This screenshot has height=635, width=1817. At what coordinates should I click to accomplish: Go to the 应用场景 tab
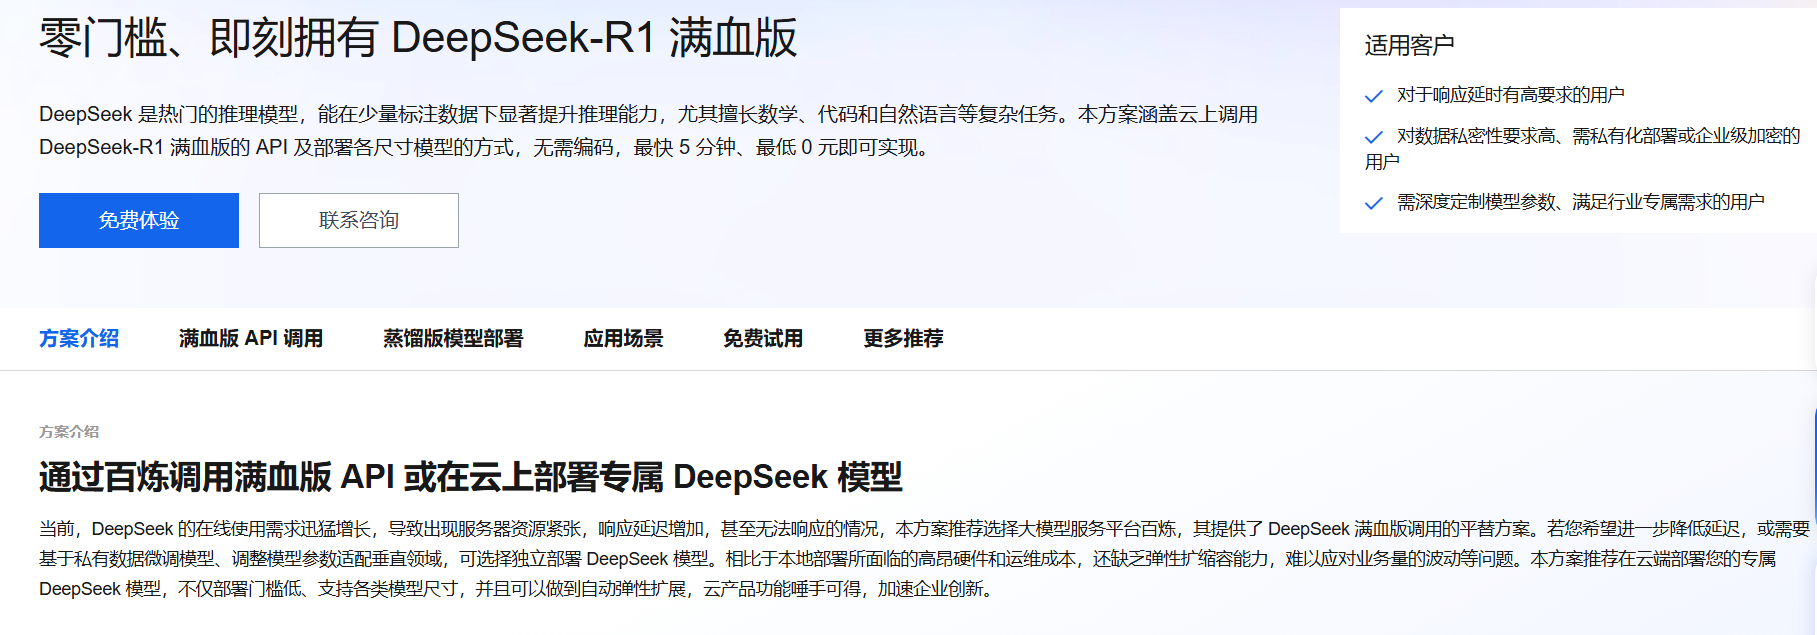coord(623,338)
